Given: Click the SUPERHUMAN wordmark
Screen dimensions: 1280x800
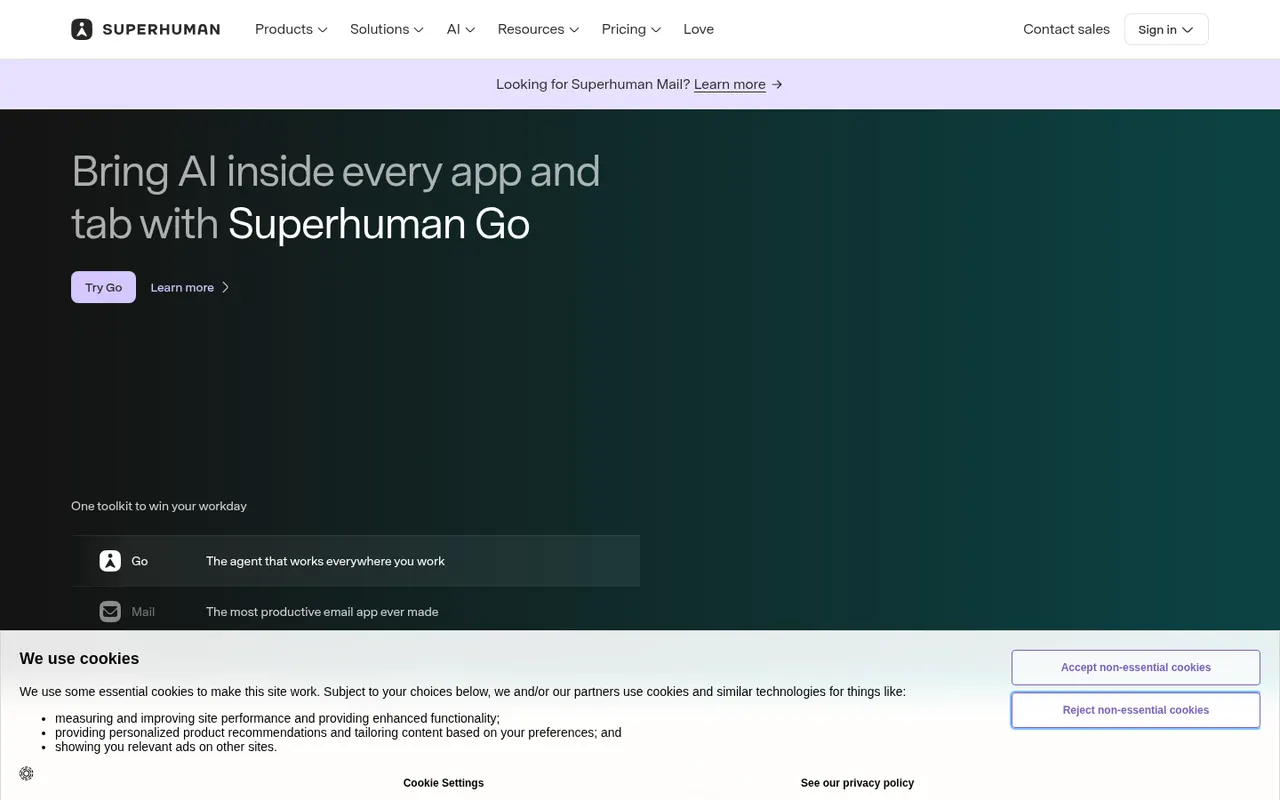Looking at the screenshot, I should (161, 29).
